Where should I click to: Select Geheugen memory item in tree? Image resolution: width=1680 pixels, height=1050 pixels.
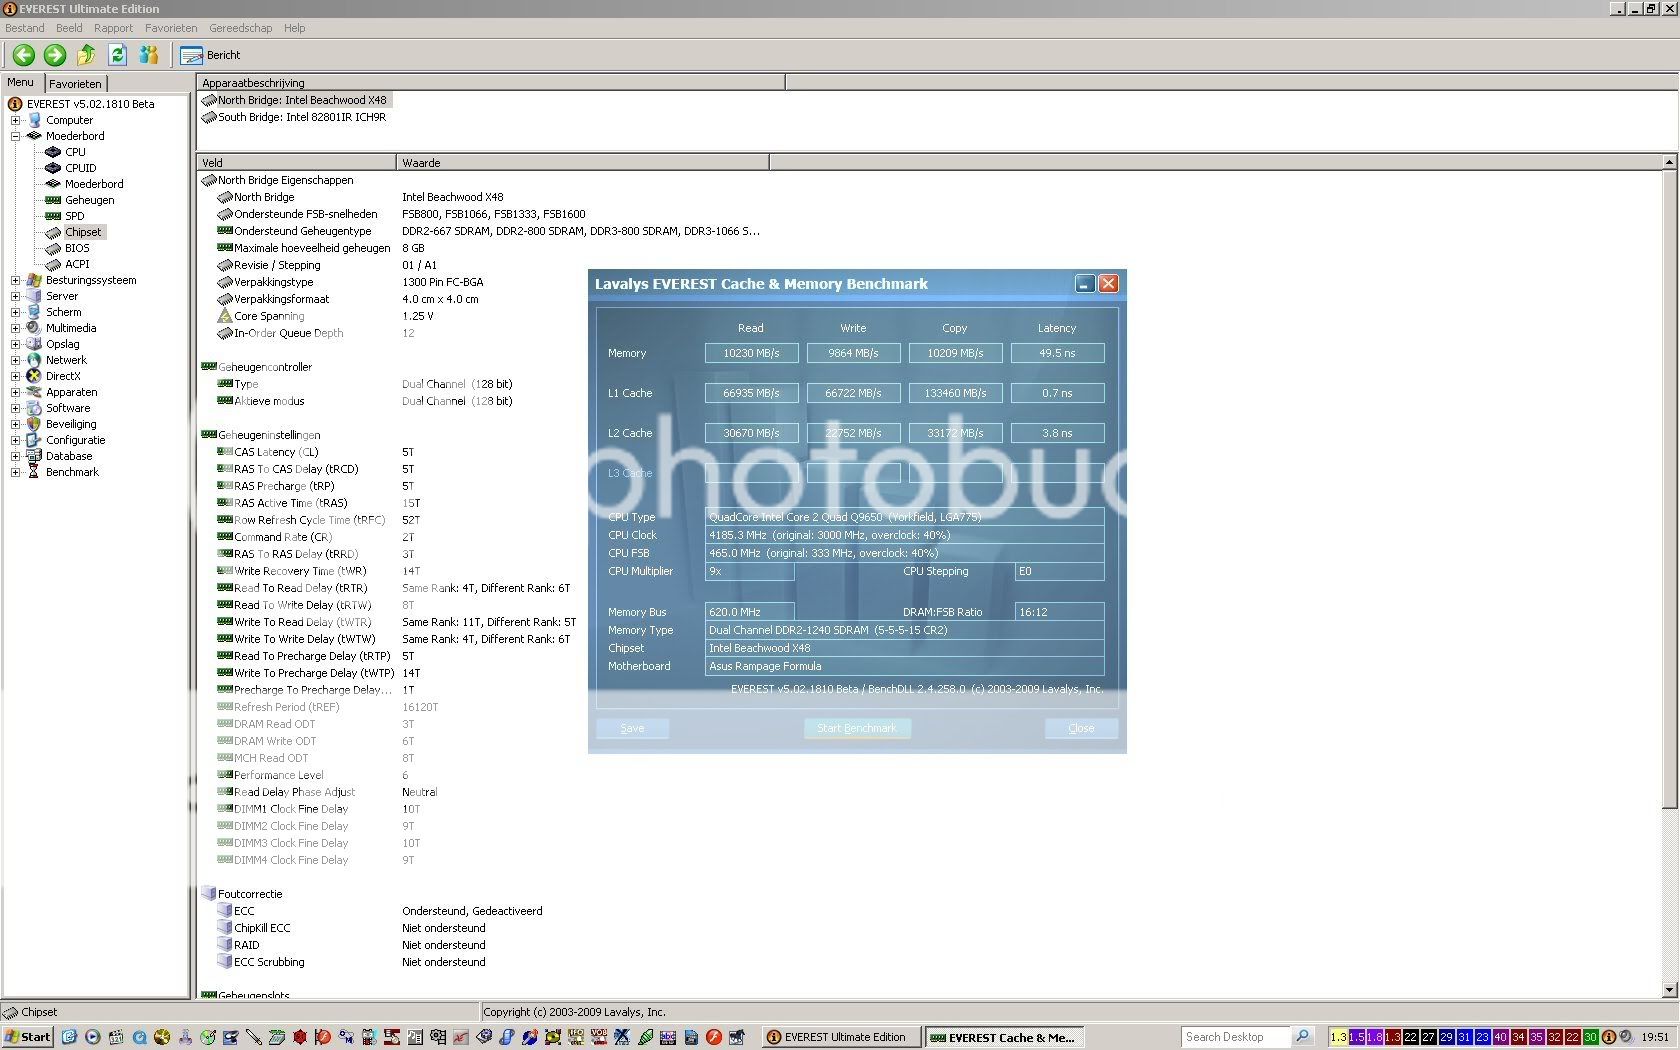[x=80, y=200]
